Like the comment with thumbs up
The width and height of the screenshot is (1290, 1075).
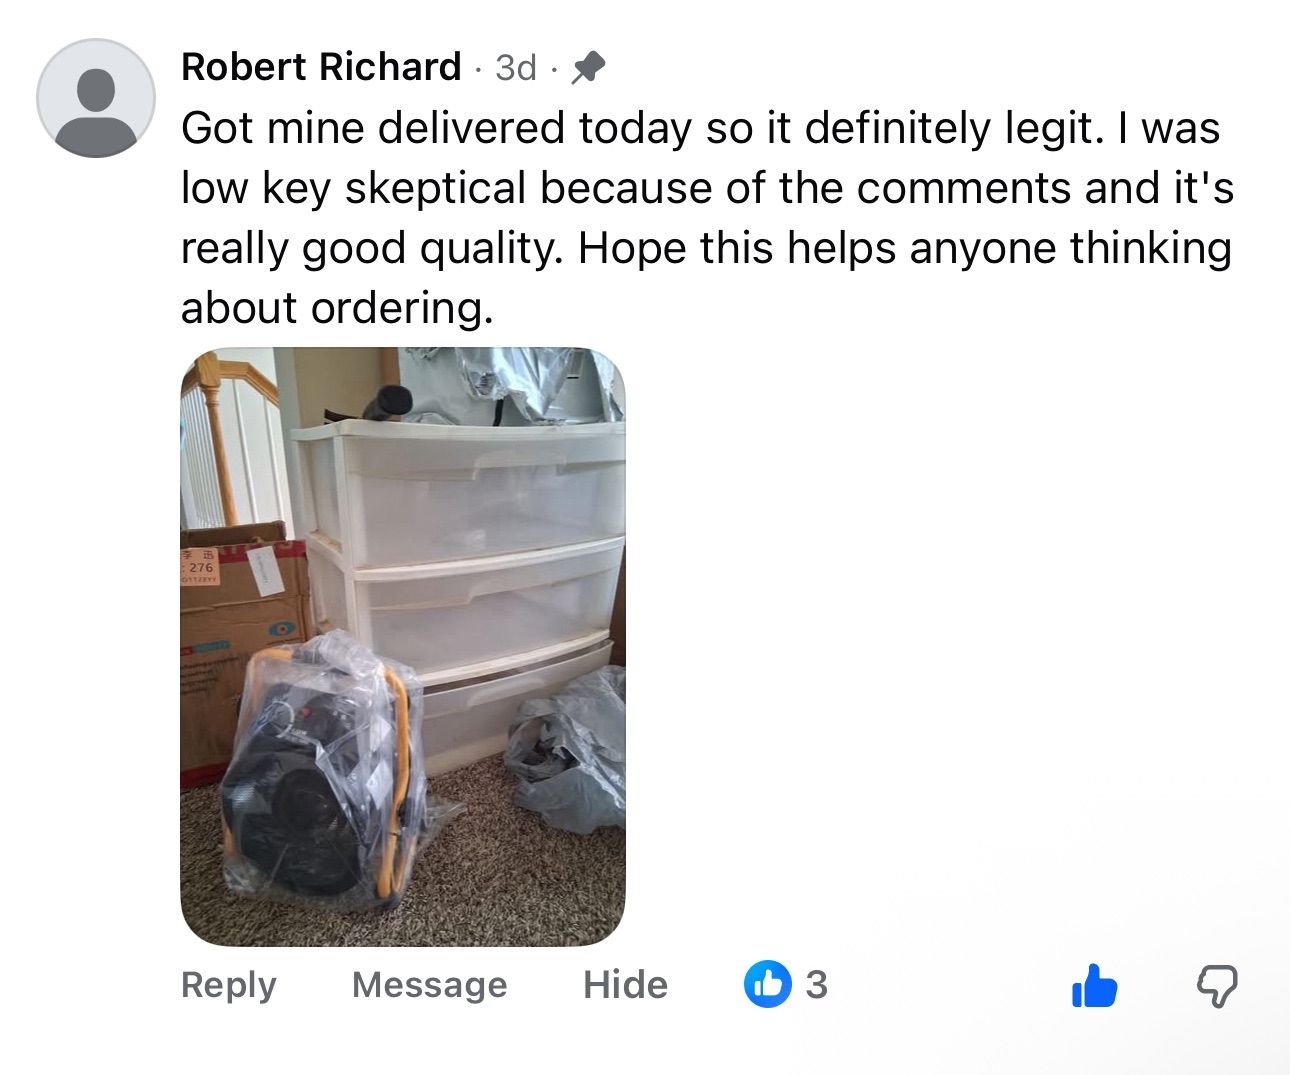point(1094,985)
